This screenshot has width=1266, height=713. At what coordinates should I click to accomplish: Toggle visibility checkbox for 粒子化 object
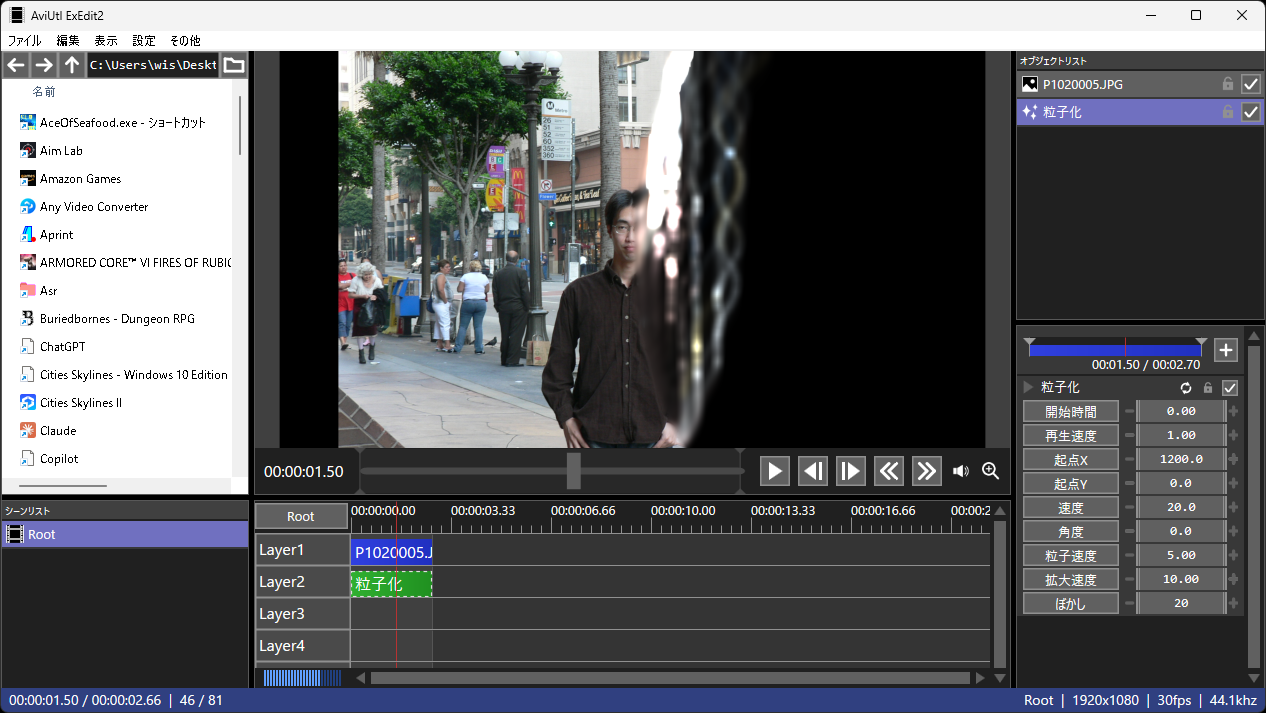(1250, 112)
